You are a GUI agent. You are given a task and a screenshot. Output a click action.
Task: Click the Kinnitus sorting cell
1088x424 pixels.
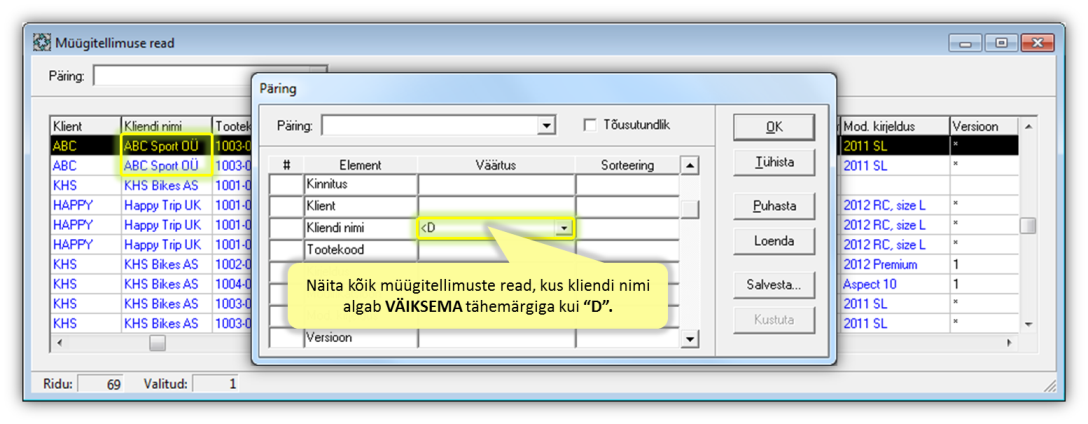click(627, 185)
